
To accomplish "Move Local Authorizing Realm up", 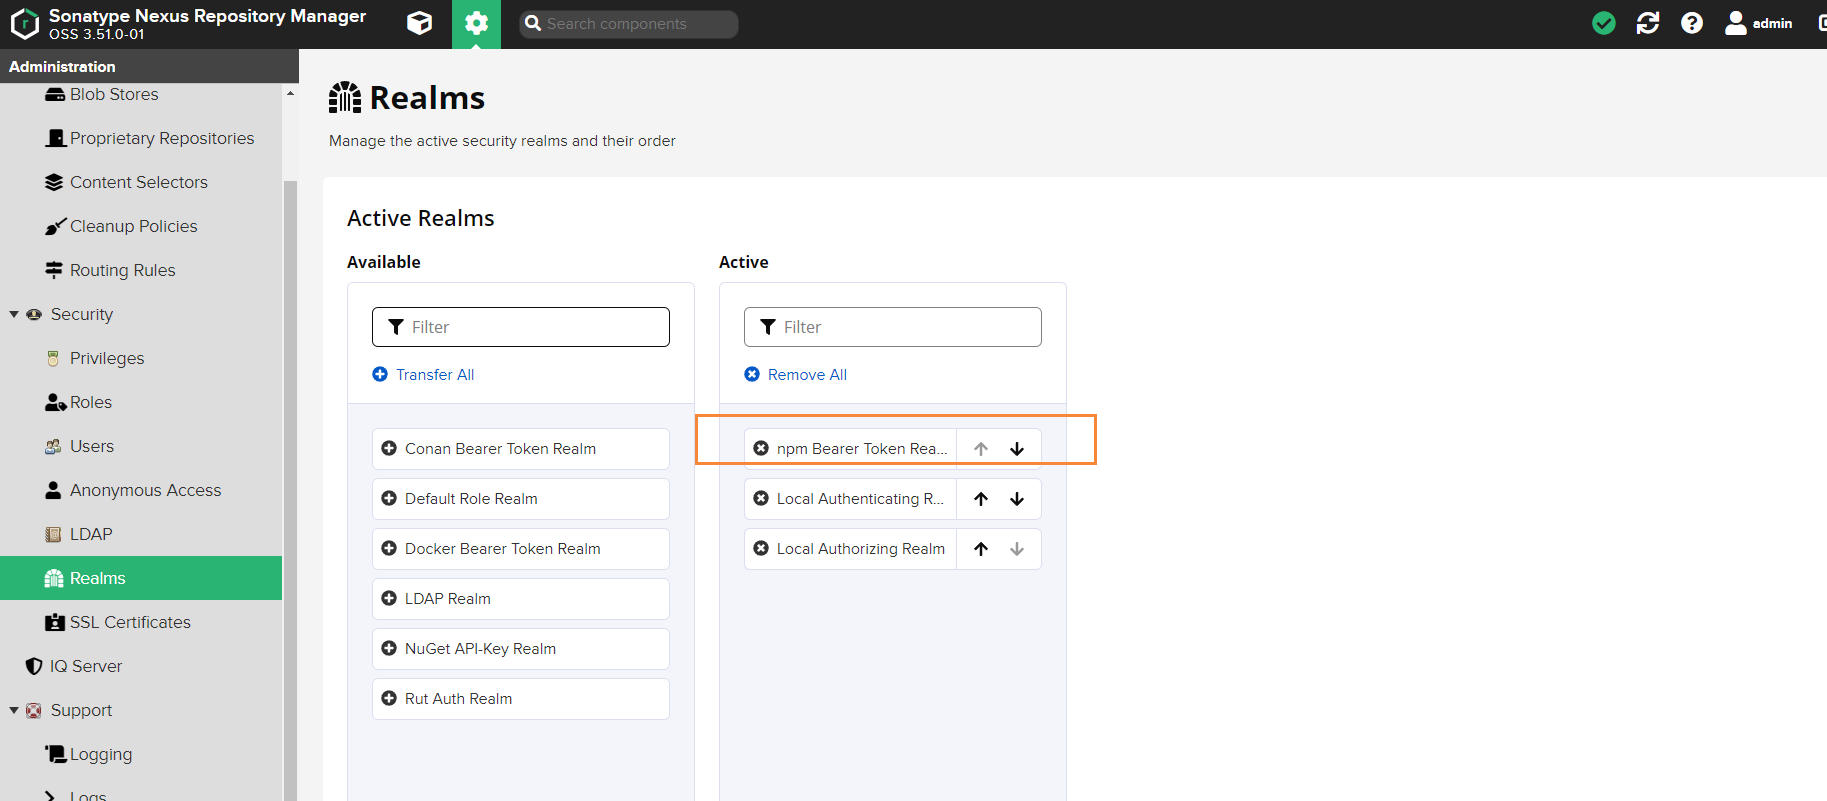I will click(x=981, y=549).
